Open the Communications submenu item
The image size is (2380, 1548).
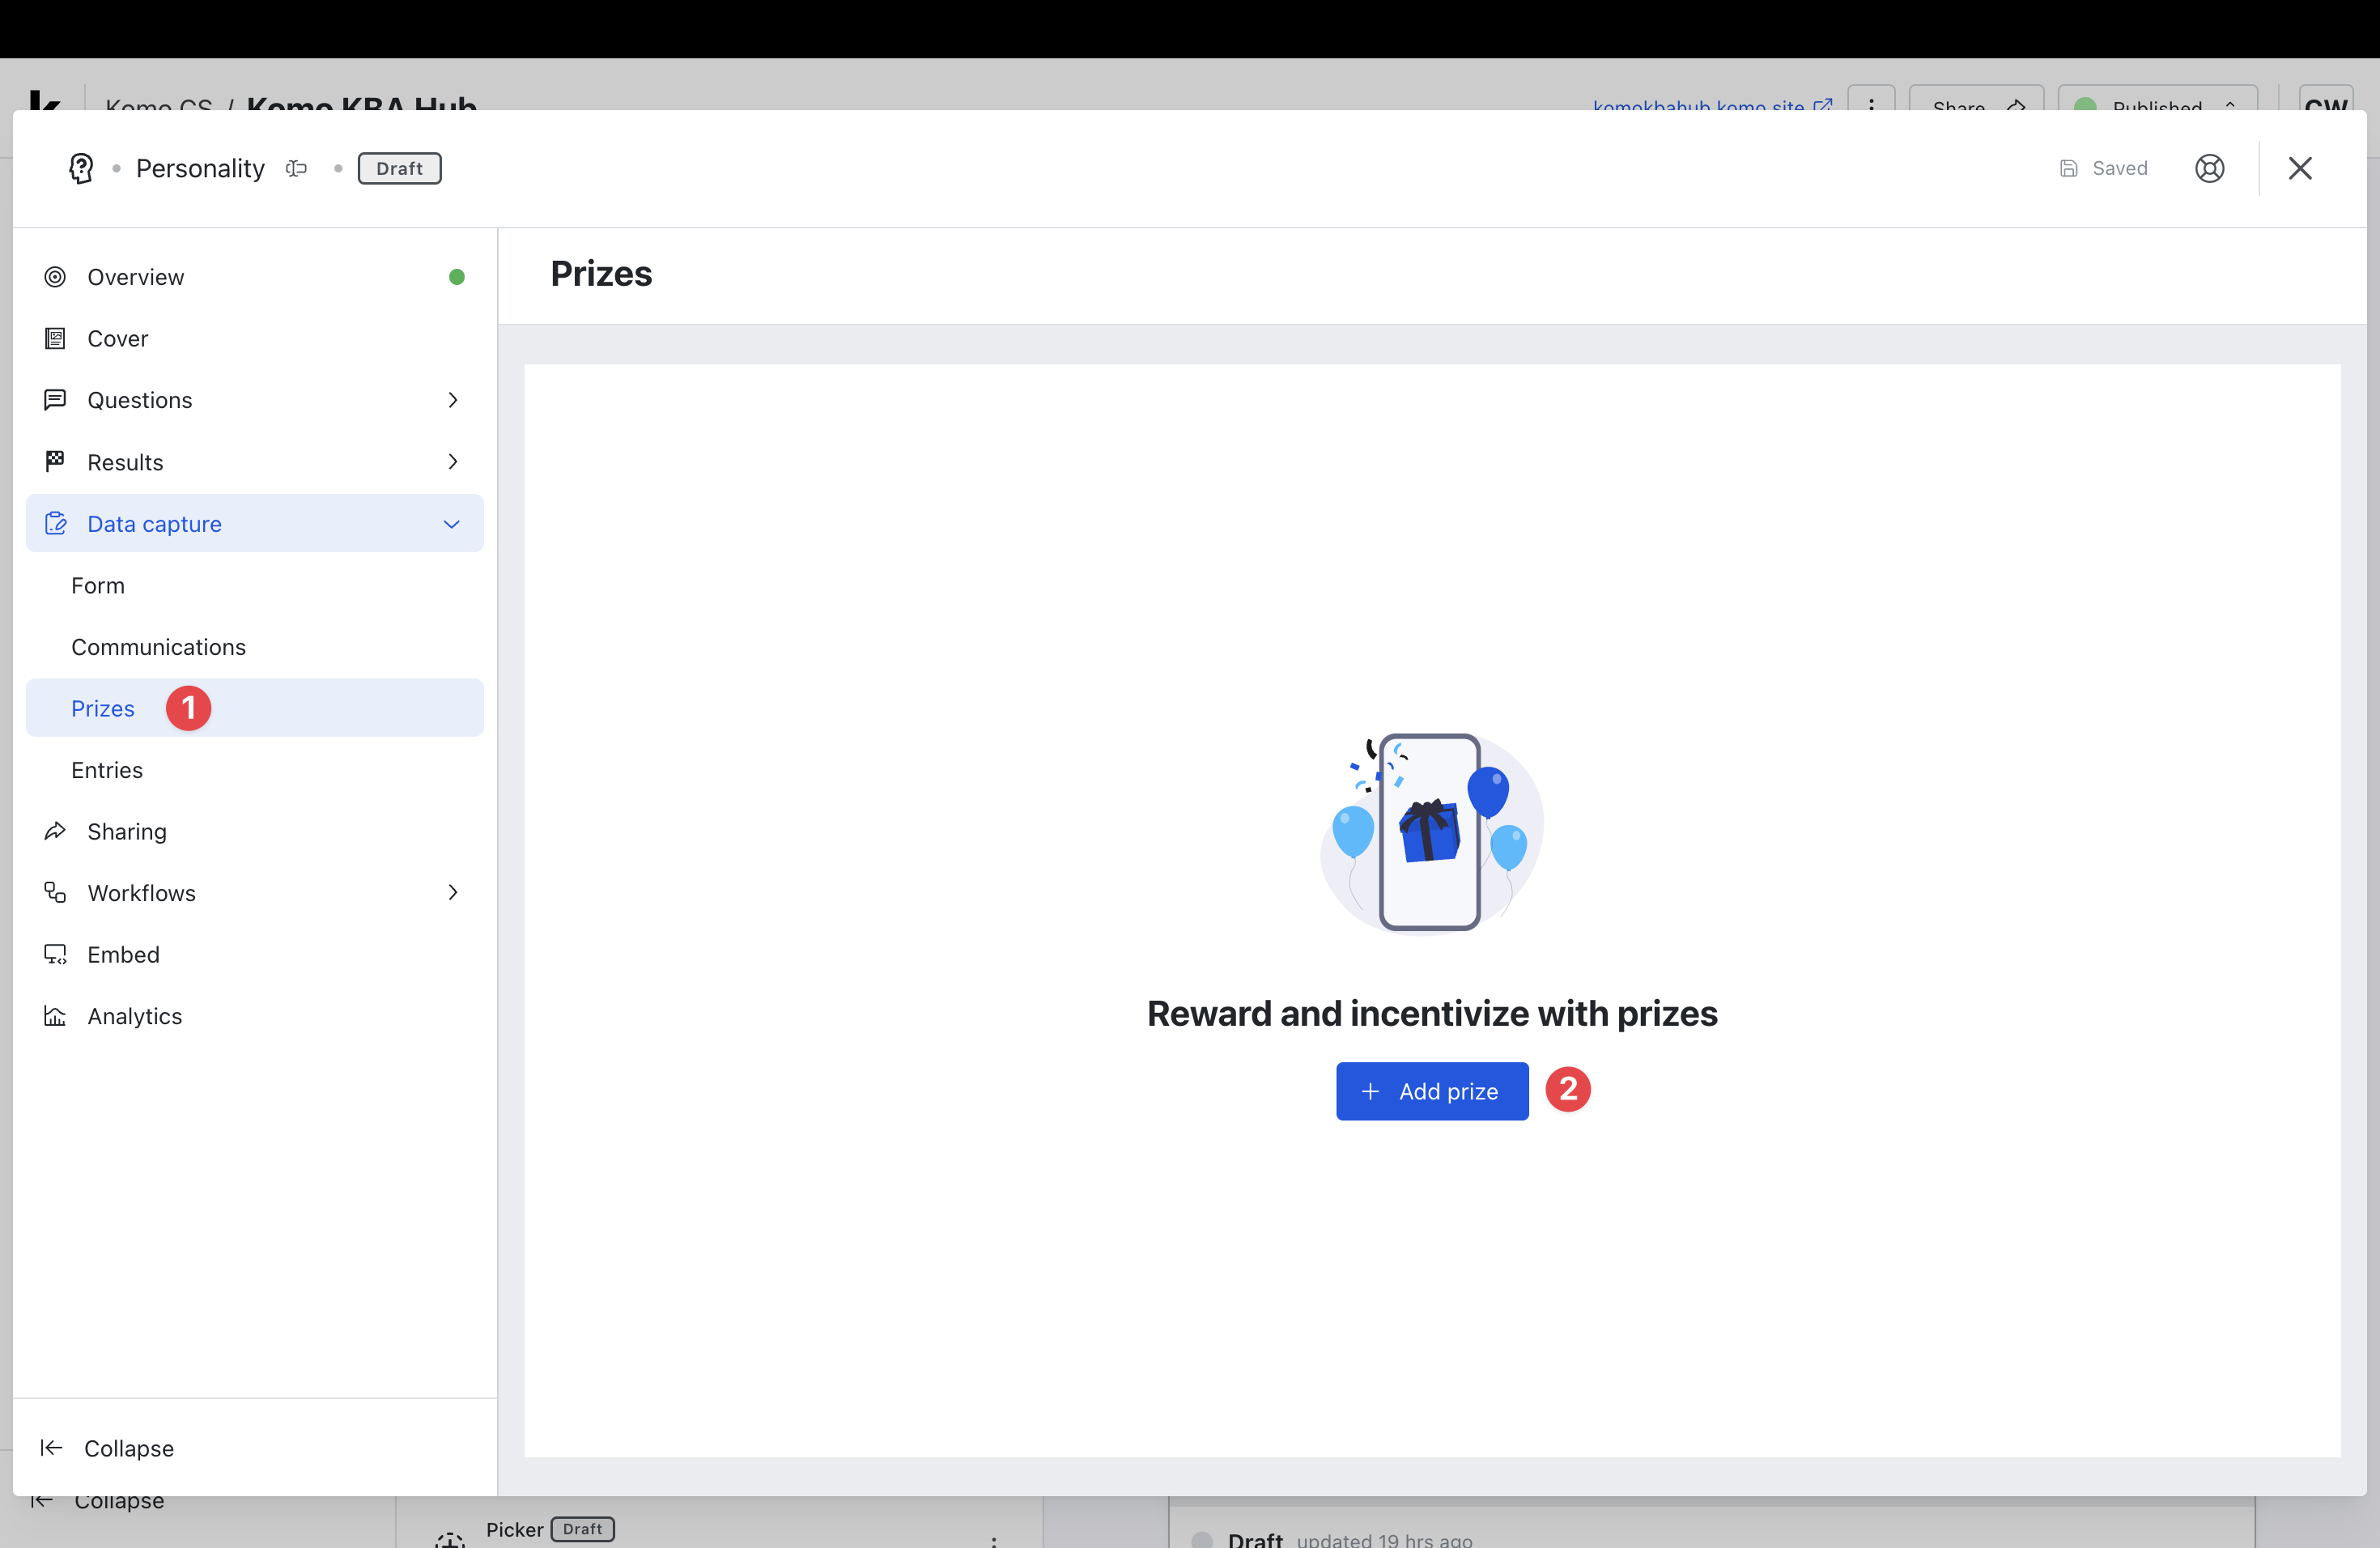tap(158, 647)
